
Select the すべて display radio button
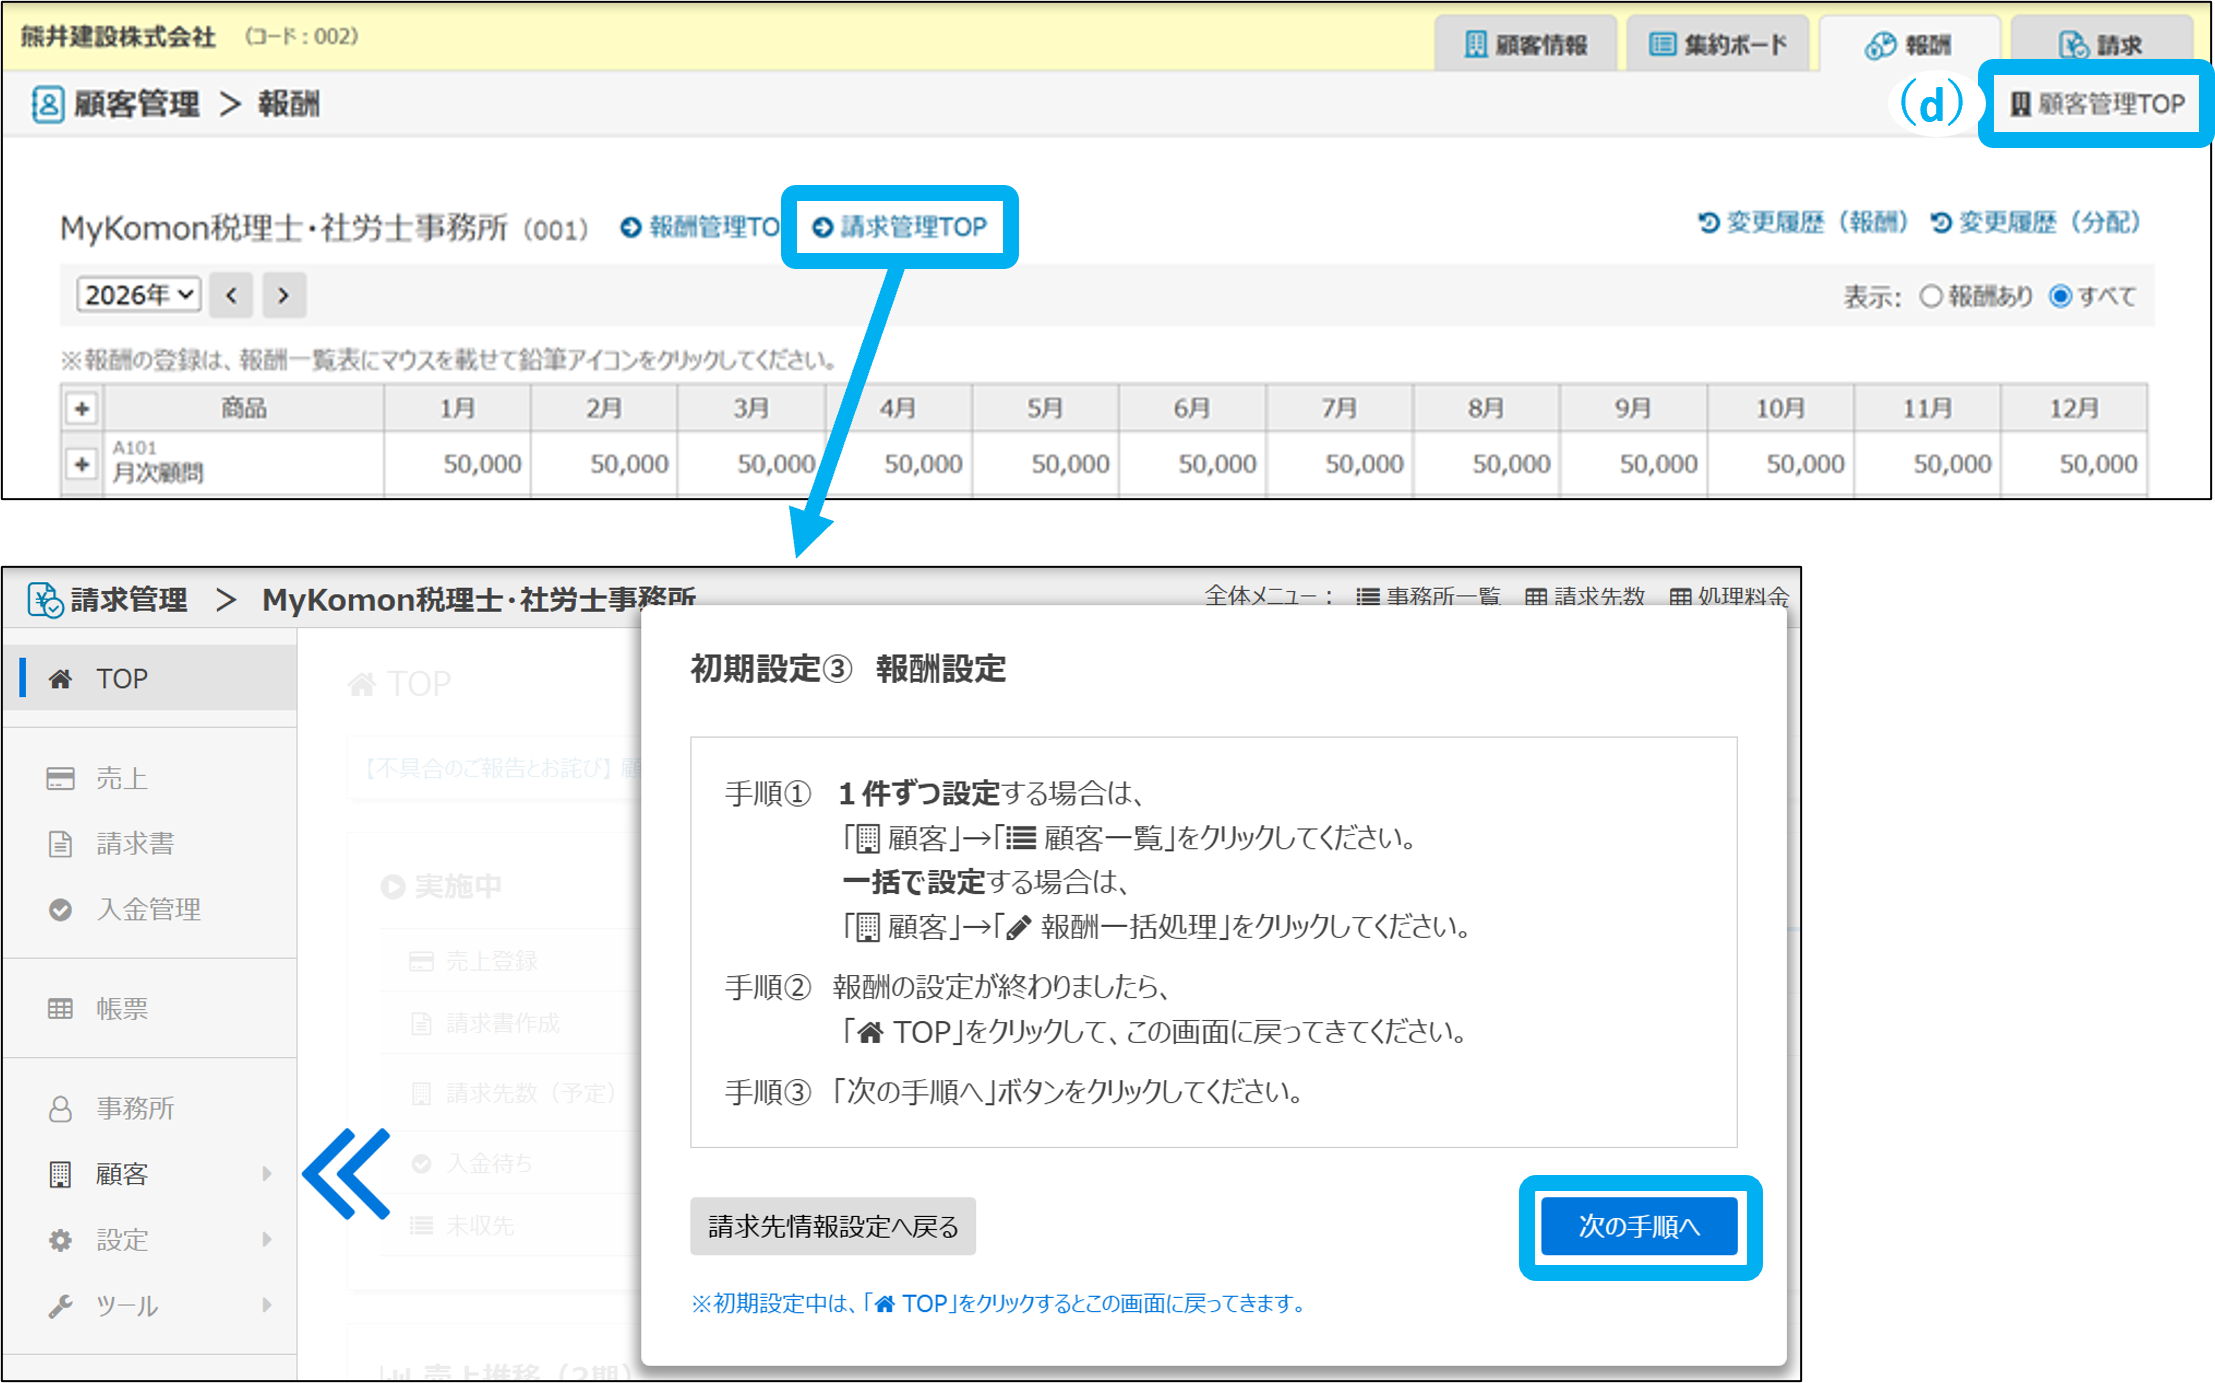2060,296
